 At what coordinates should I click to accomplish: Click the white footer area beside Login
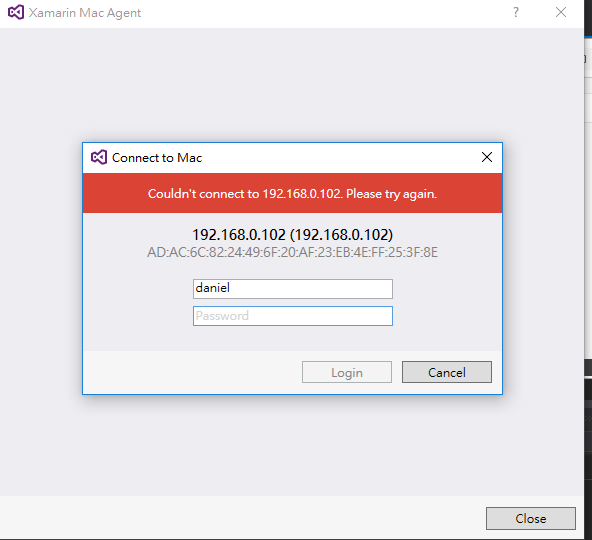tap(193, 372)
